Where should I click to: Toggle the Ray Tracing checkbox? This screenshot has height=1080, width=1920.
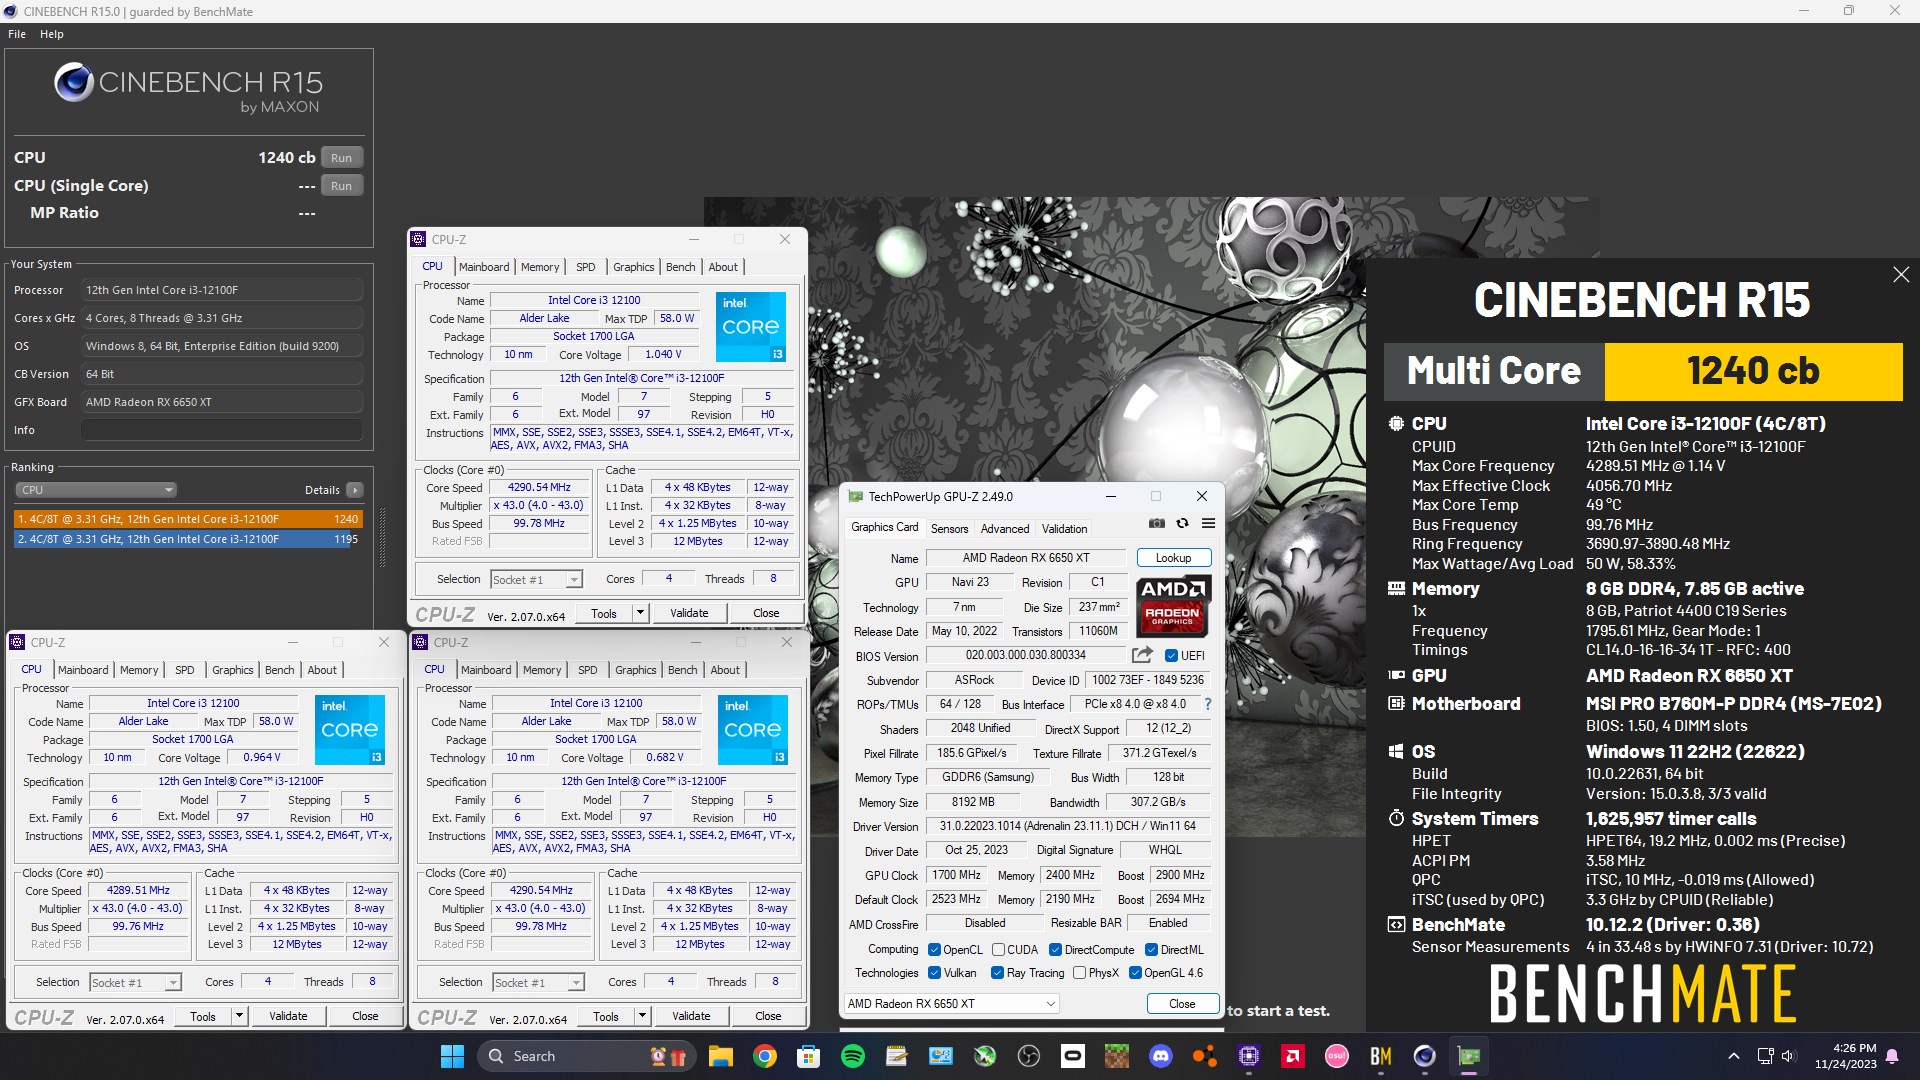click(x=997, y=973)
